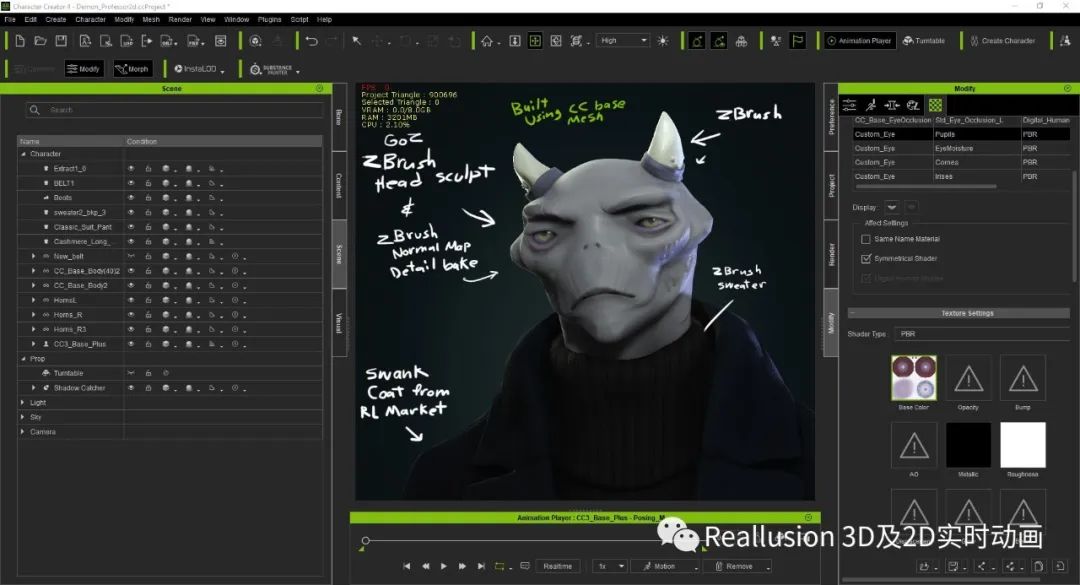Click the Motion button in Animation Player
Viewport: 1080px width, 585px height.
[666, 566]
